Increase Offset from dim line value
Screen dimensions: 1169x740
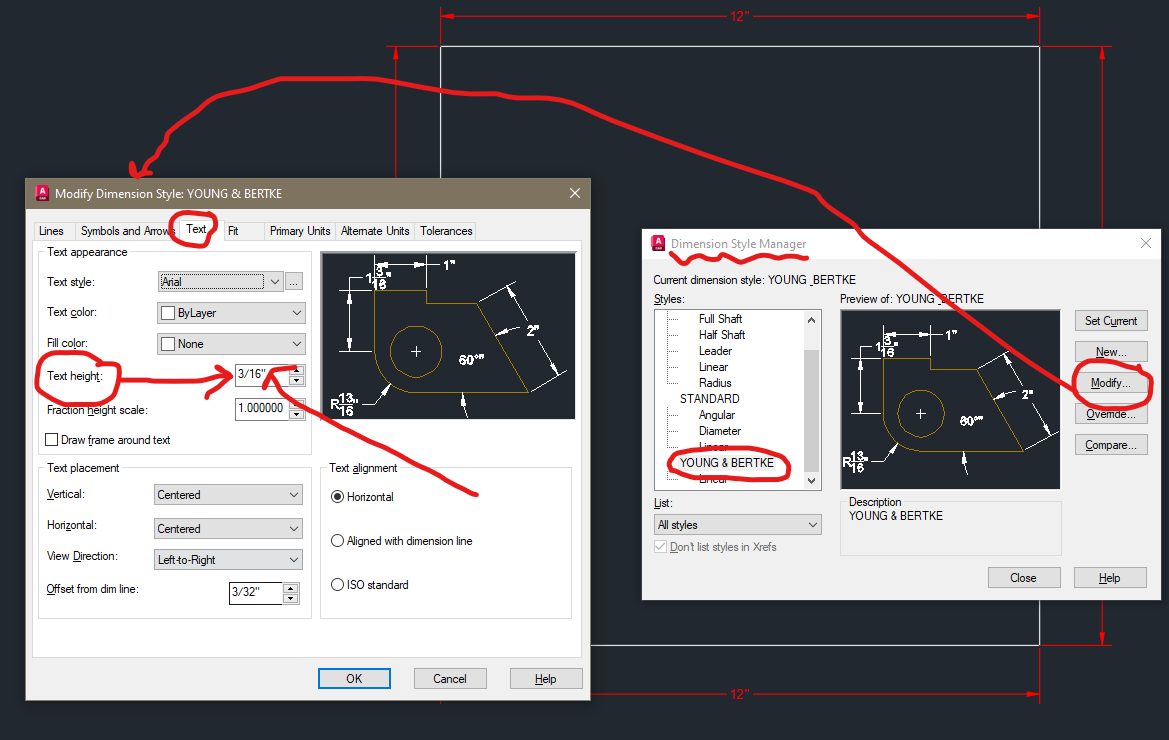pyautogui.click(x=291, y=589)
